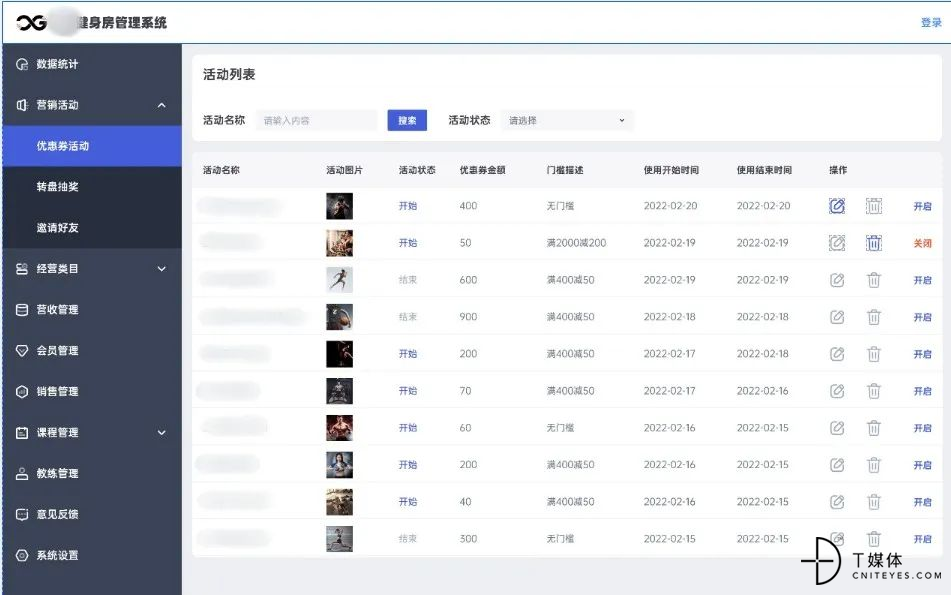Click 满2000减200 threshold text
This screenshot has height=595, width=951.
[x=576, y=243]
